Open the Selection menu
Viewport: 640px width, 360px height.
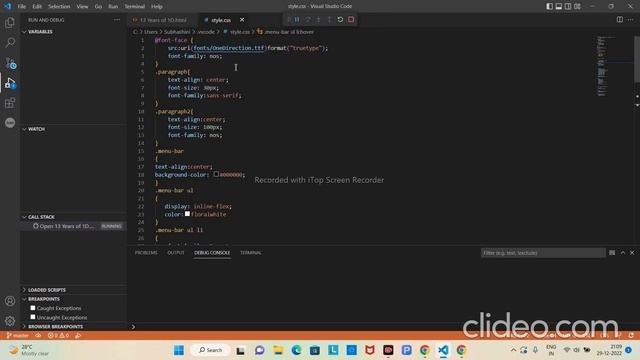[59, 6]
